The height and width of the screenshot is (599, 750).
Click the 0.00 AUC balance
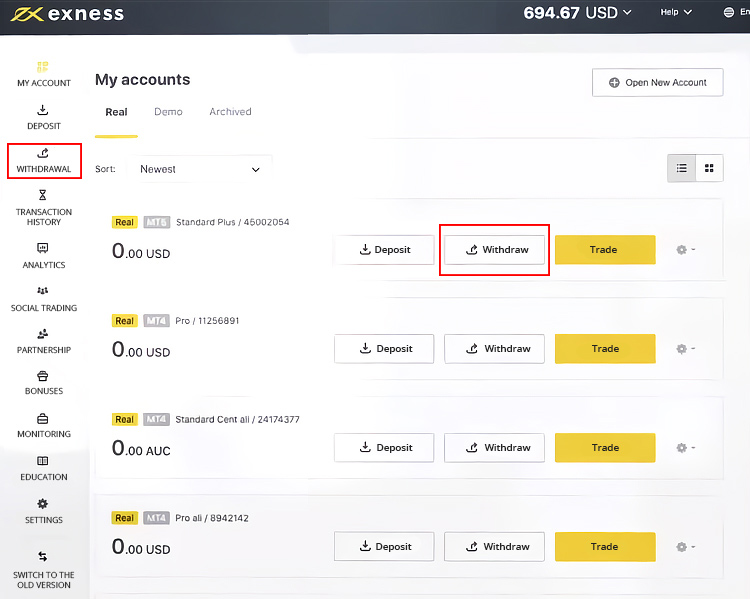coord(141,448)
